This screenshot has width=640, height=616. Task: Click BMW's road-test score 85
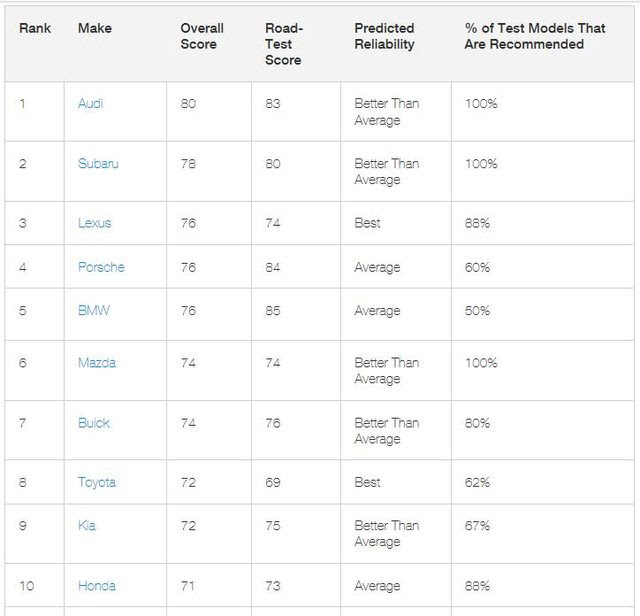click(273, 311)
